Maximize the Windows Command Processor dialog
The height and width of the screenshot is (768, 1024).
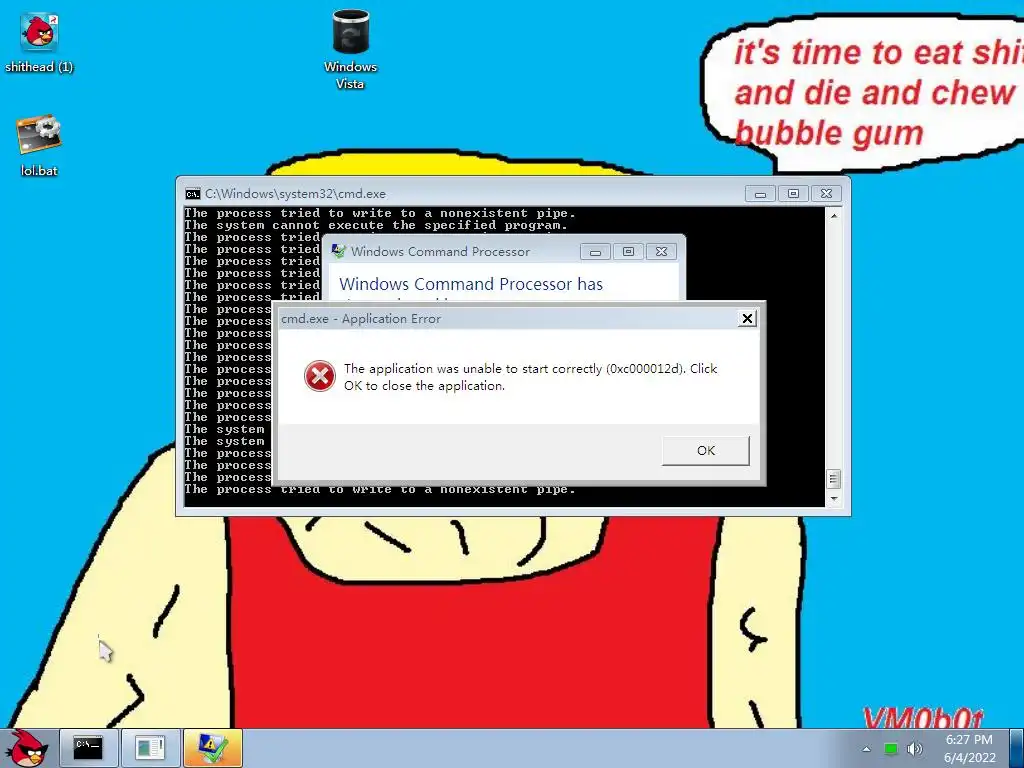(628, 252)
